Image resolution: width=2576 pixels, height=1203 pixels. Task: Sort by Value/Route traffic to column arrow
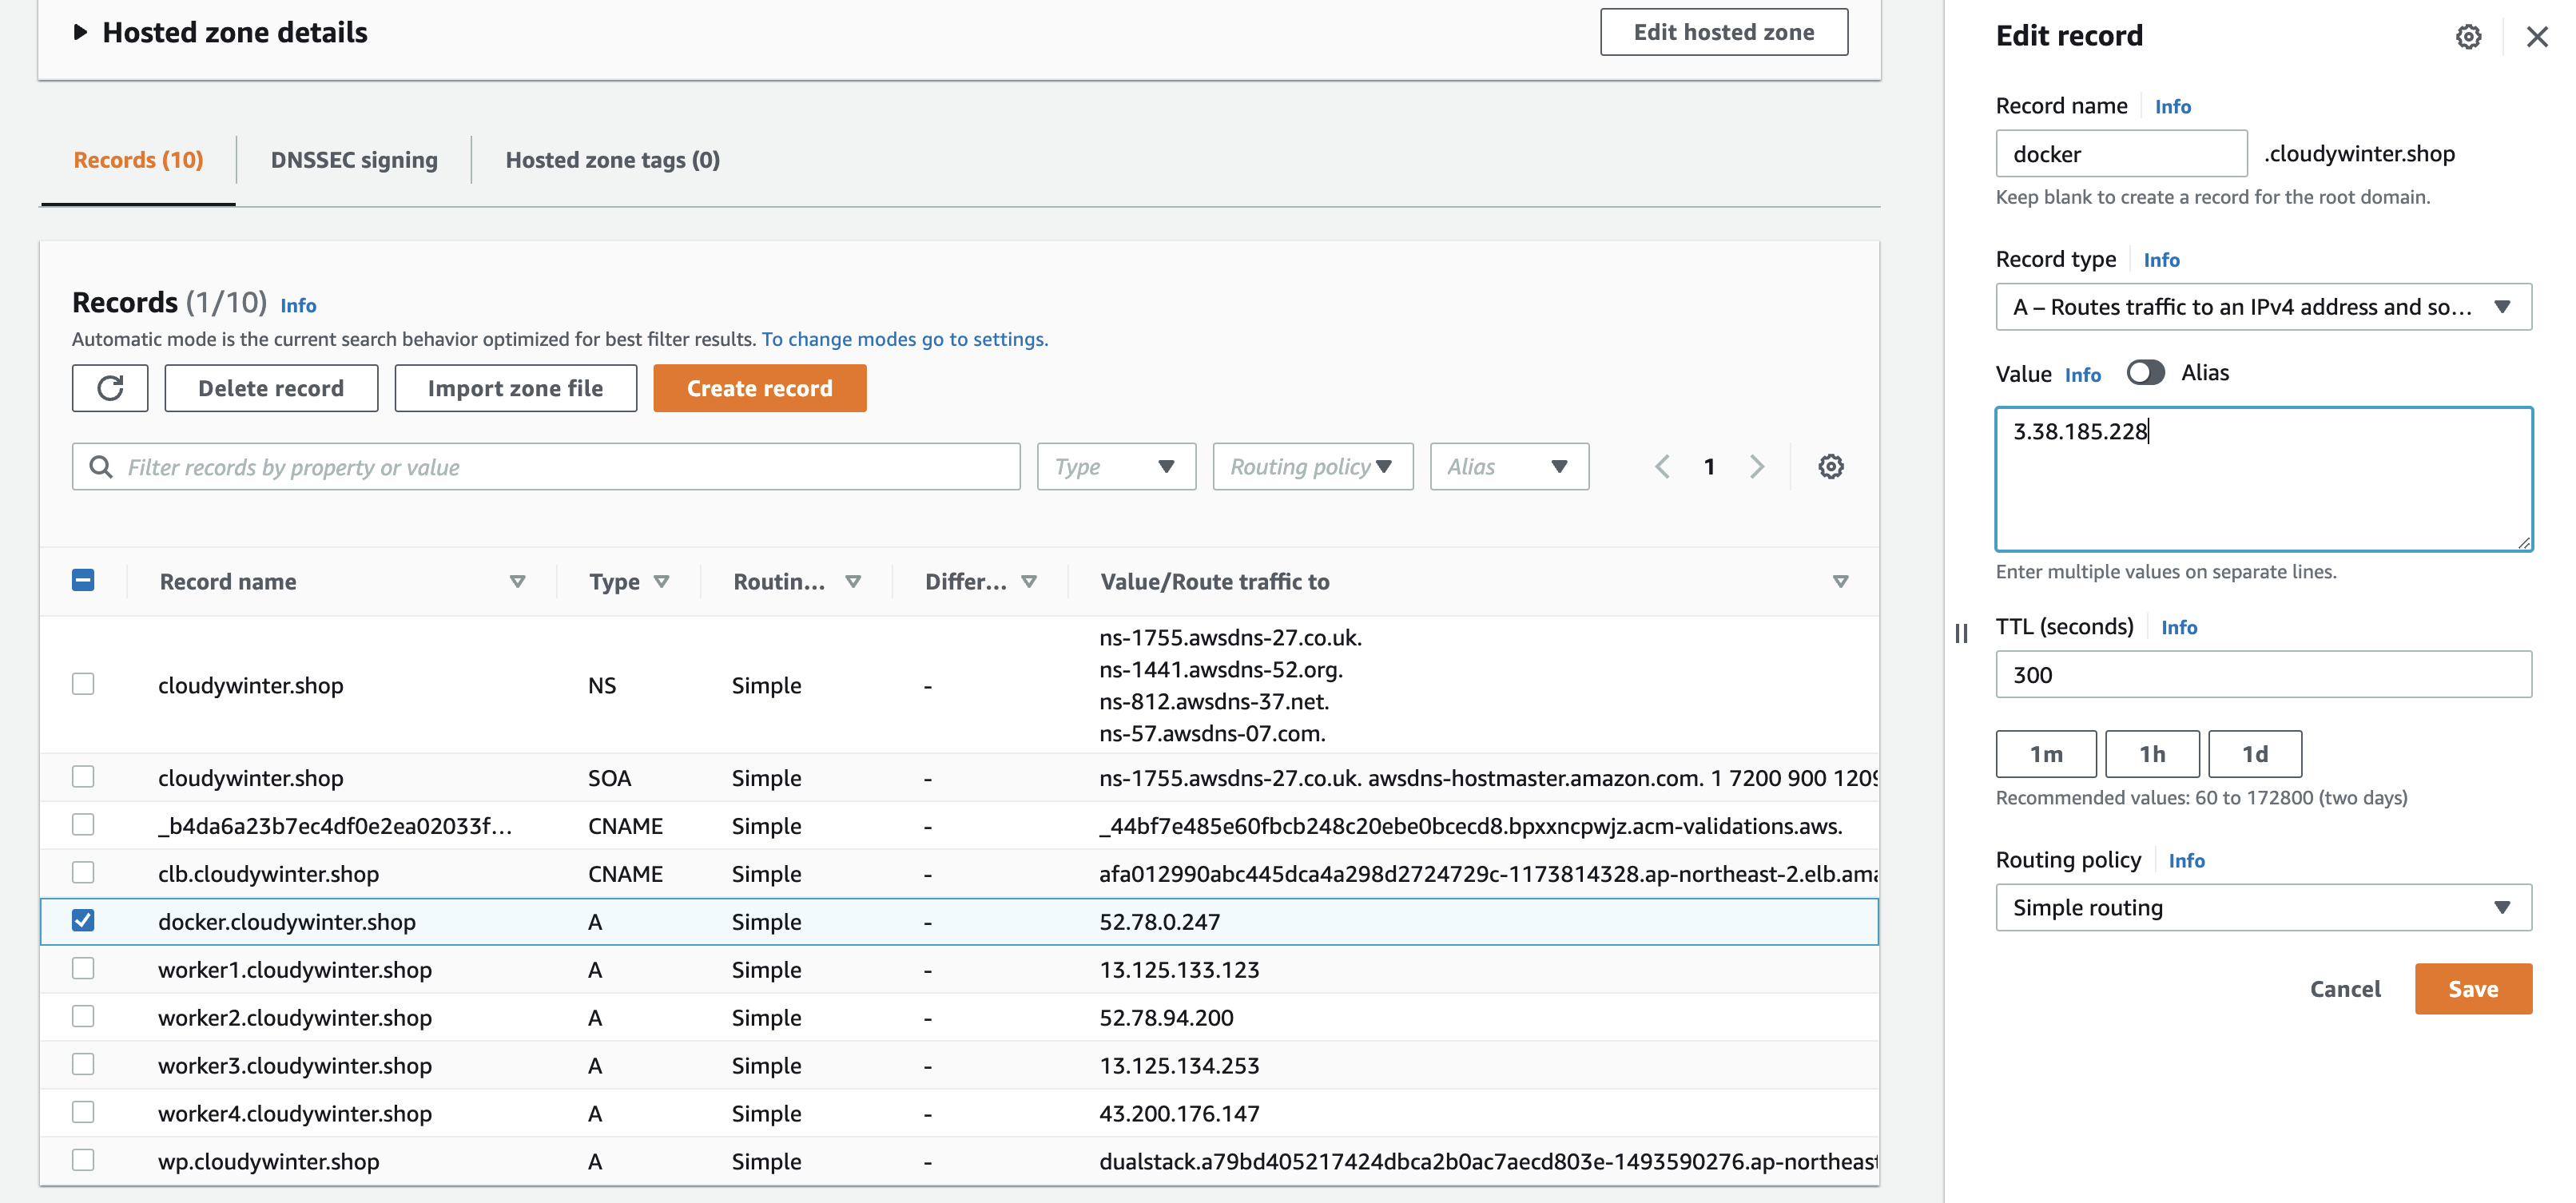click(x=1840, y=582)
